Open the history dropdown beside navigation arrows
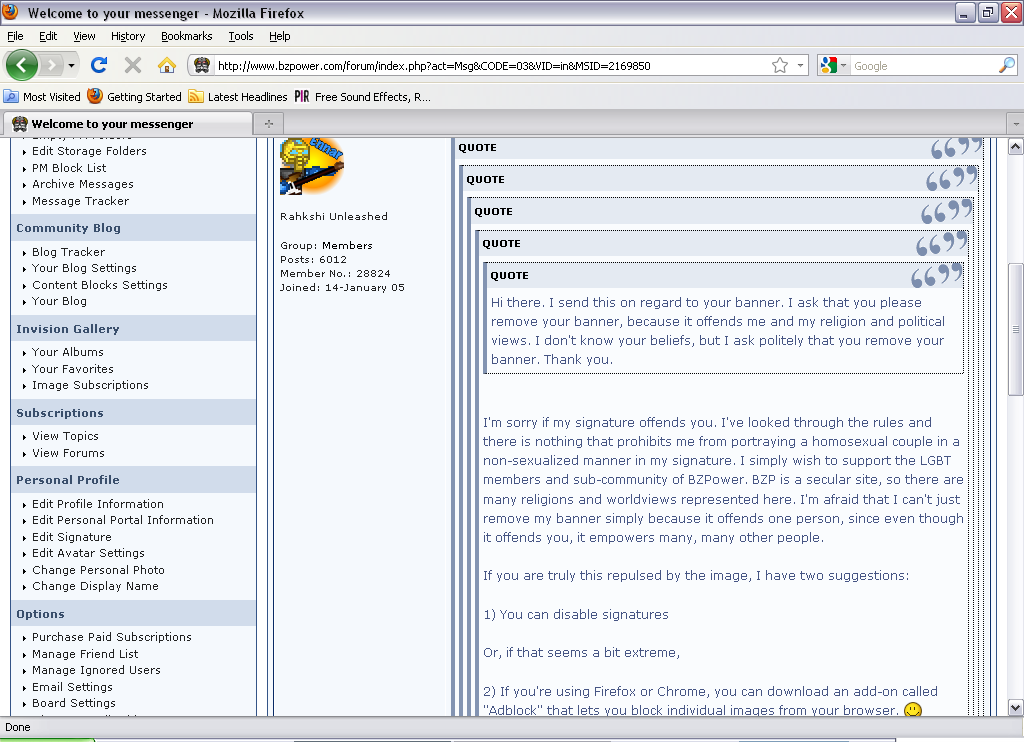1024x742 pixels. (x=71, y=65)
